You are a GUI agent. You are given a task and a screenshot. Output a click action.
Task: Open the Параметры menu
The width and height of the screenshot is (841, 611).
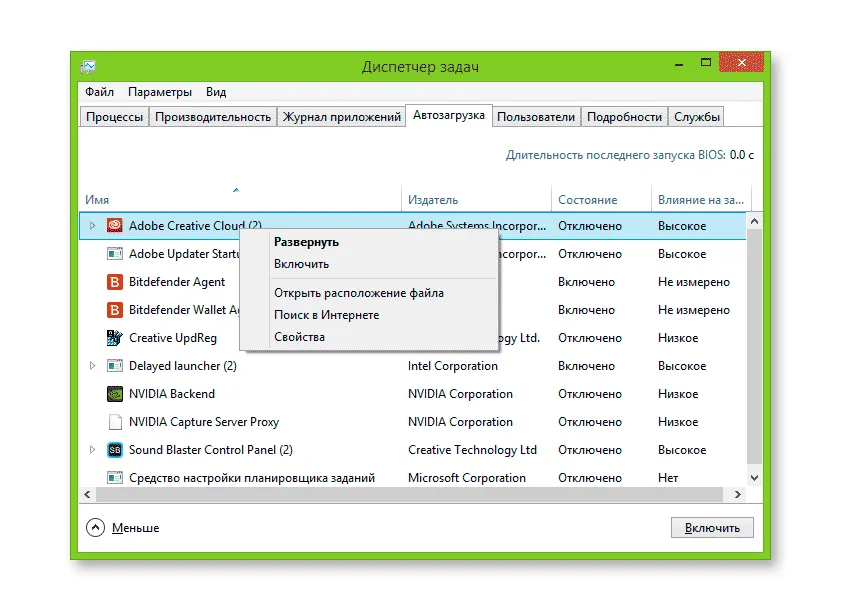(x=160, y=92)
